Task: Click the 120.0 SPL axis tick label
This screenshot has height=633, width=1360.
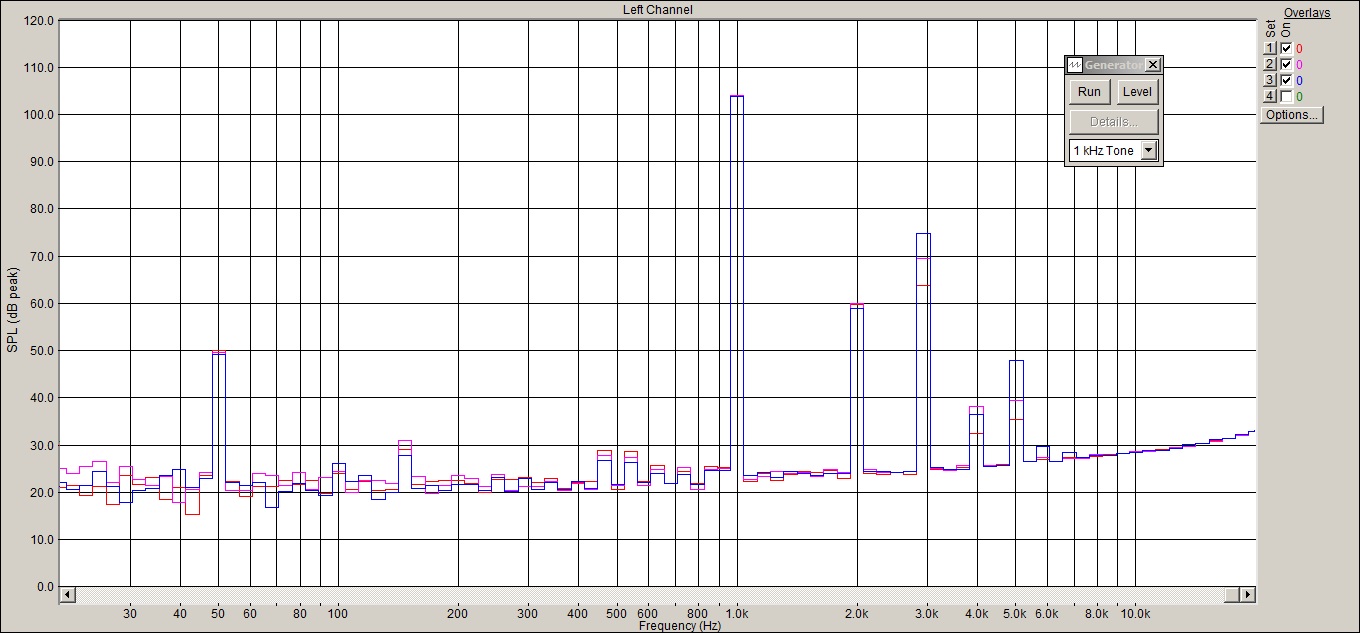Action: (x=39, y=20)
